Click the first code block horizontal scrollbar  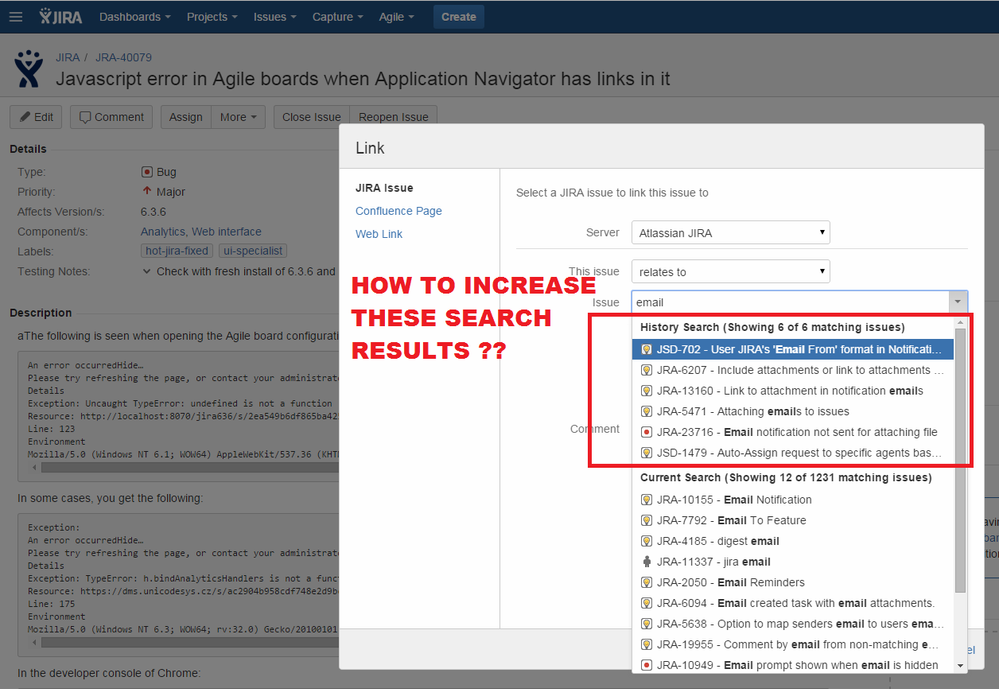(189, 467)
